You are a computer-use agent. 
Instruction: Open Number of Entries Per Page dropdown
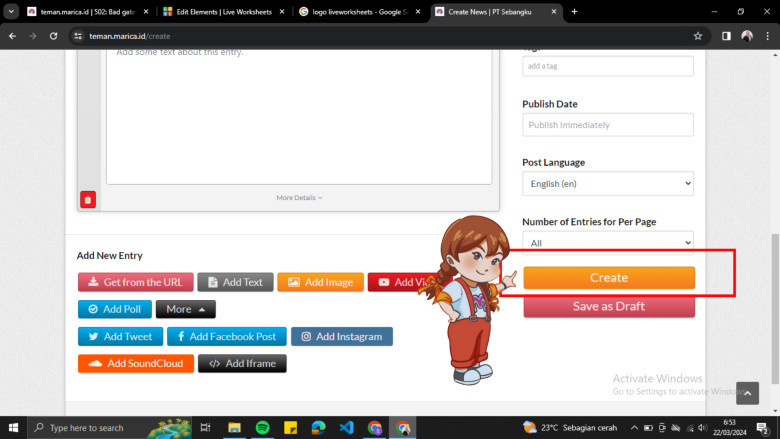(x=607, y=242)
